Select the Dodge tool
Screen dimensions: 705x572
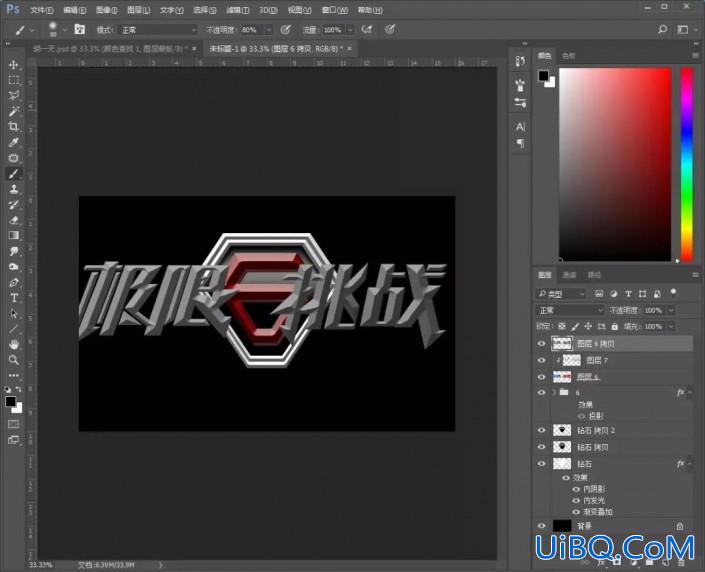click(x=13, y=267)
